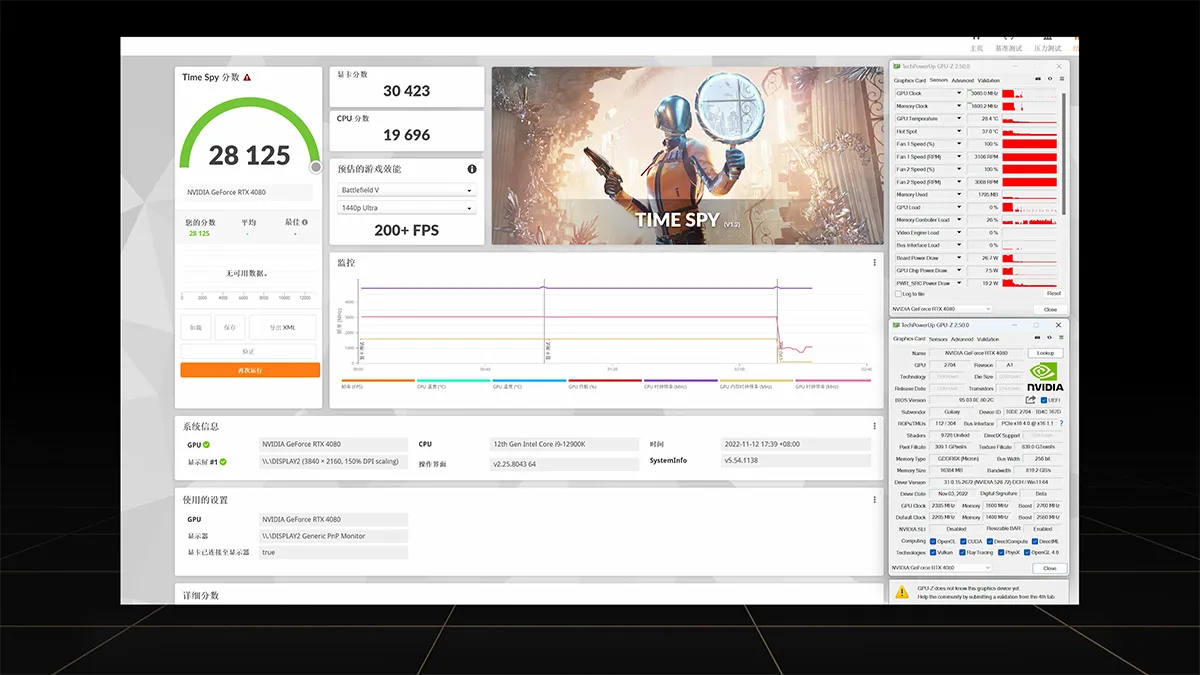Open the three-dot menu of 监控 panel
Viewport: 1200px width, 675px height.
coord(874,262)
